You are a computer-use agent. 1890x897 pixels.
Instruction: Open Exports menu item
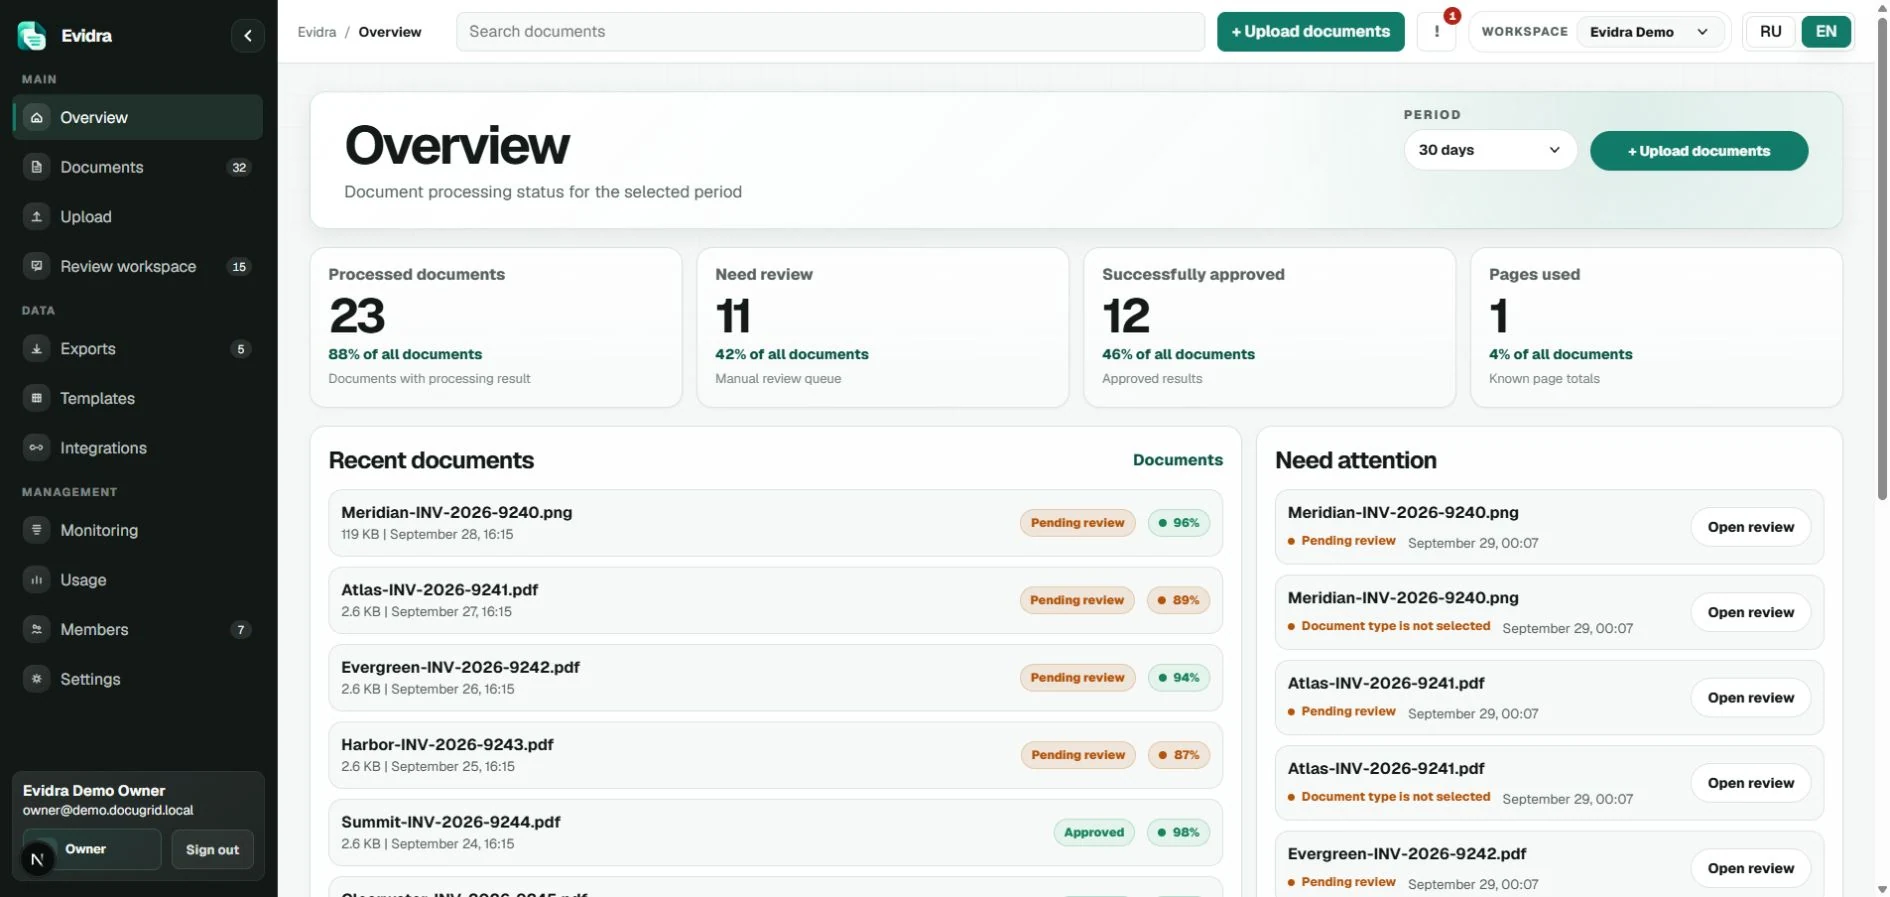(x=138, y=349)
